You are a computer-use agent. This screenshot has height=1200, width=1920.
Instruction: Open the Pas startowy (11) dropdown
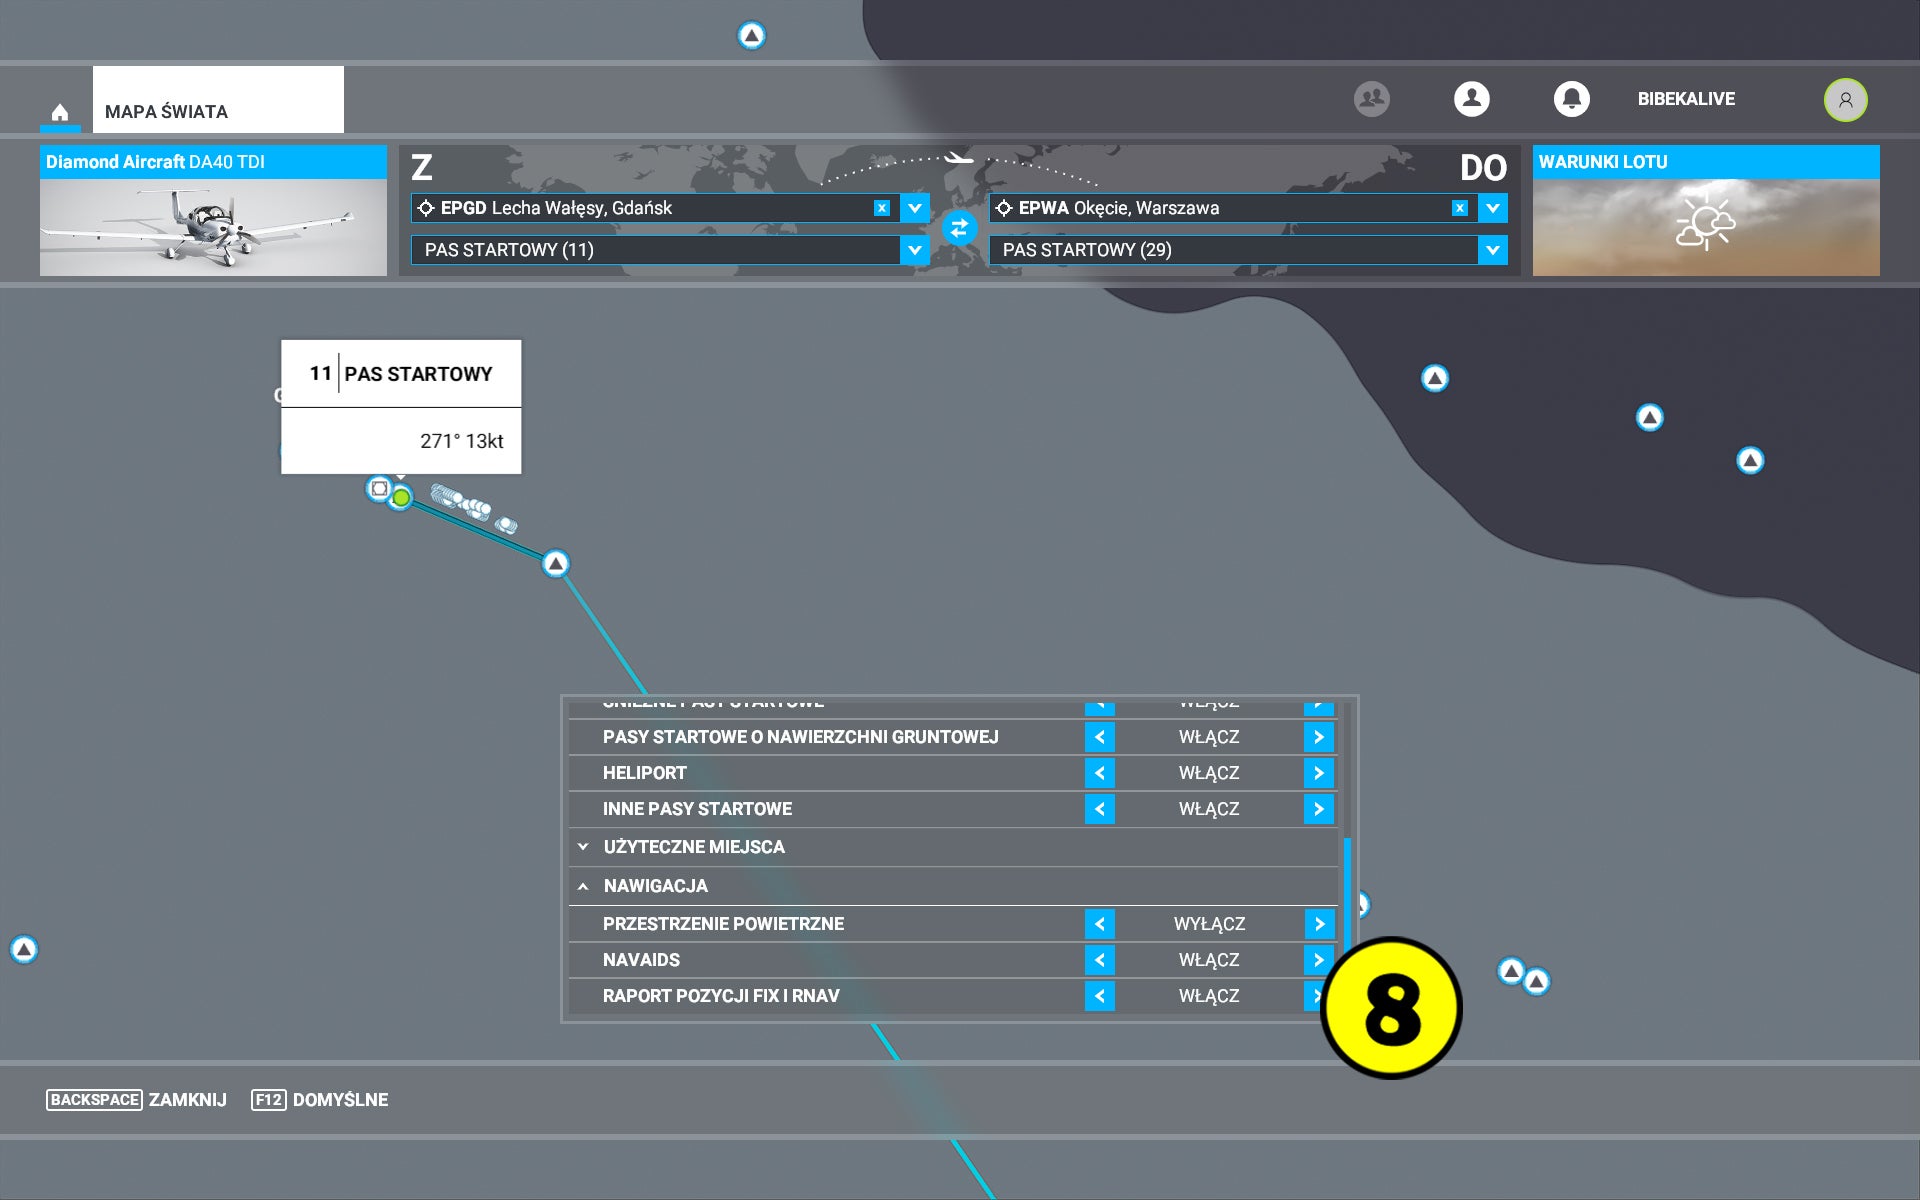point(914,250)
